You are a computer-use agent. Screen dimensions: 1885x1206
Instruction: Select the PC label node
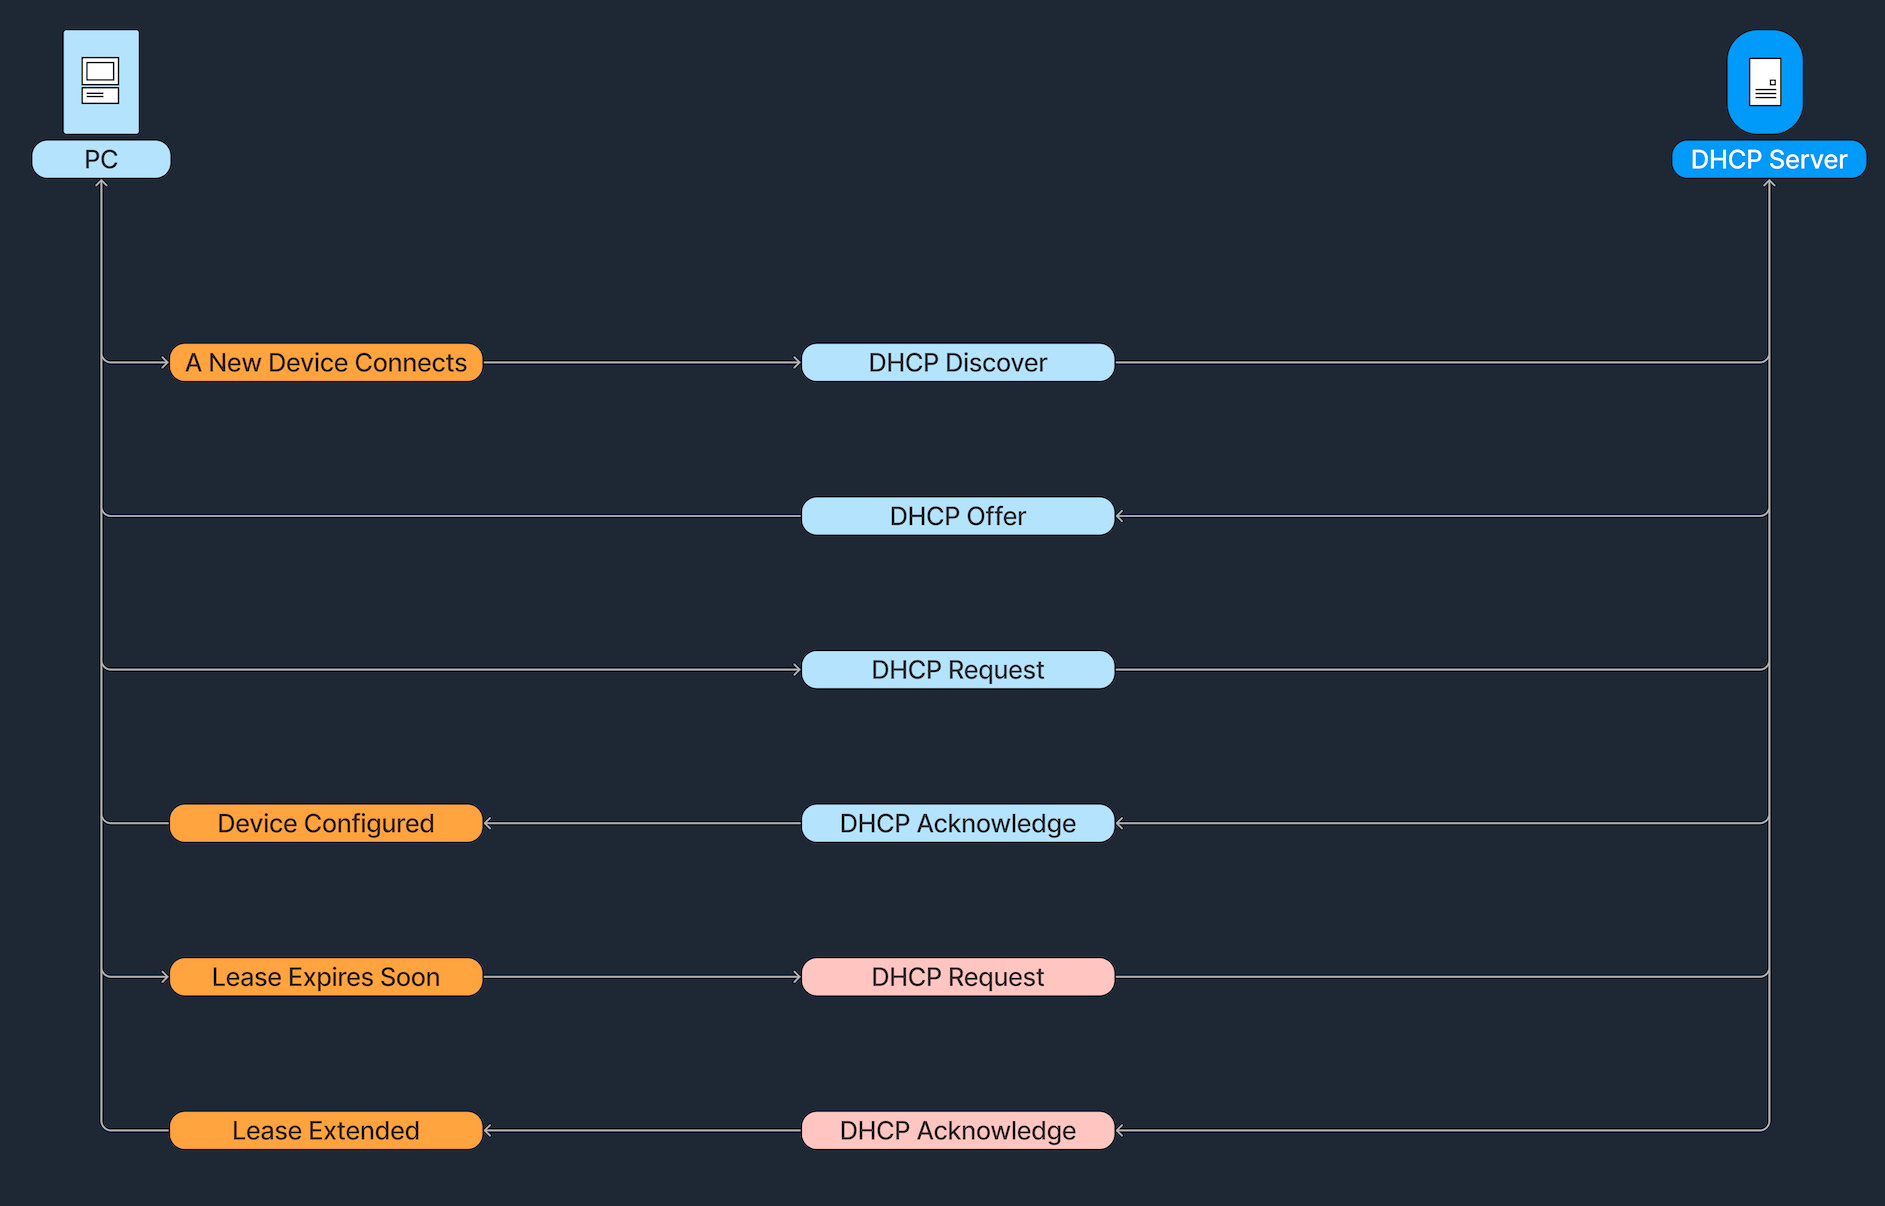click(x=101, y=159)
